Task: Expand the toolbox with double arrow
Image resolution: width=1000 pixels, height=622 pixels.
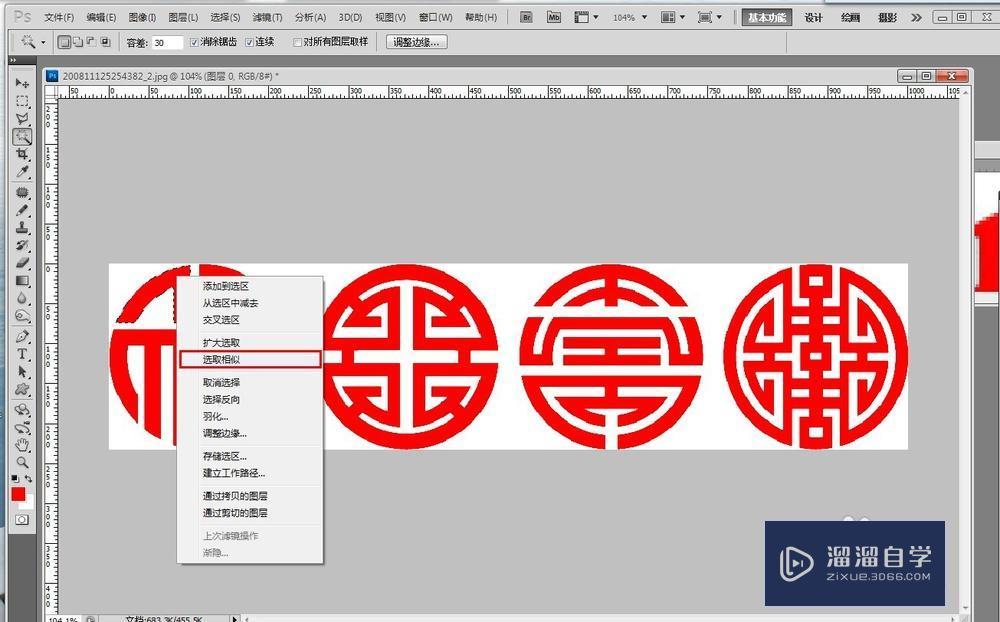Action: [13, 61]
